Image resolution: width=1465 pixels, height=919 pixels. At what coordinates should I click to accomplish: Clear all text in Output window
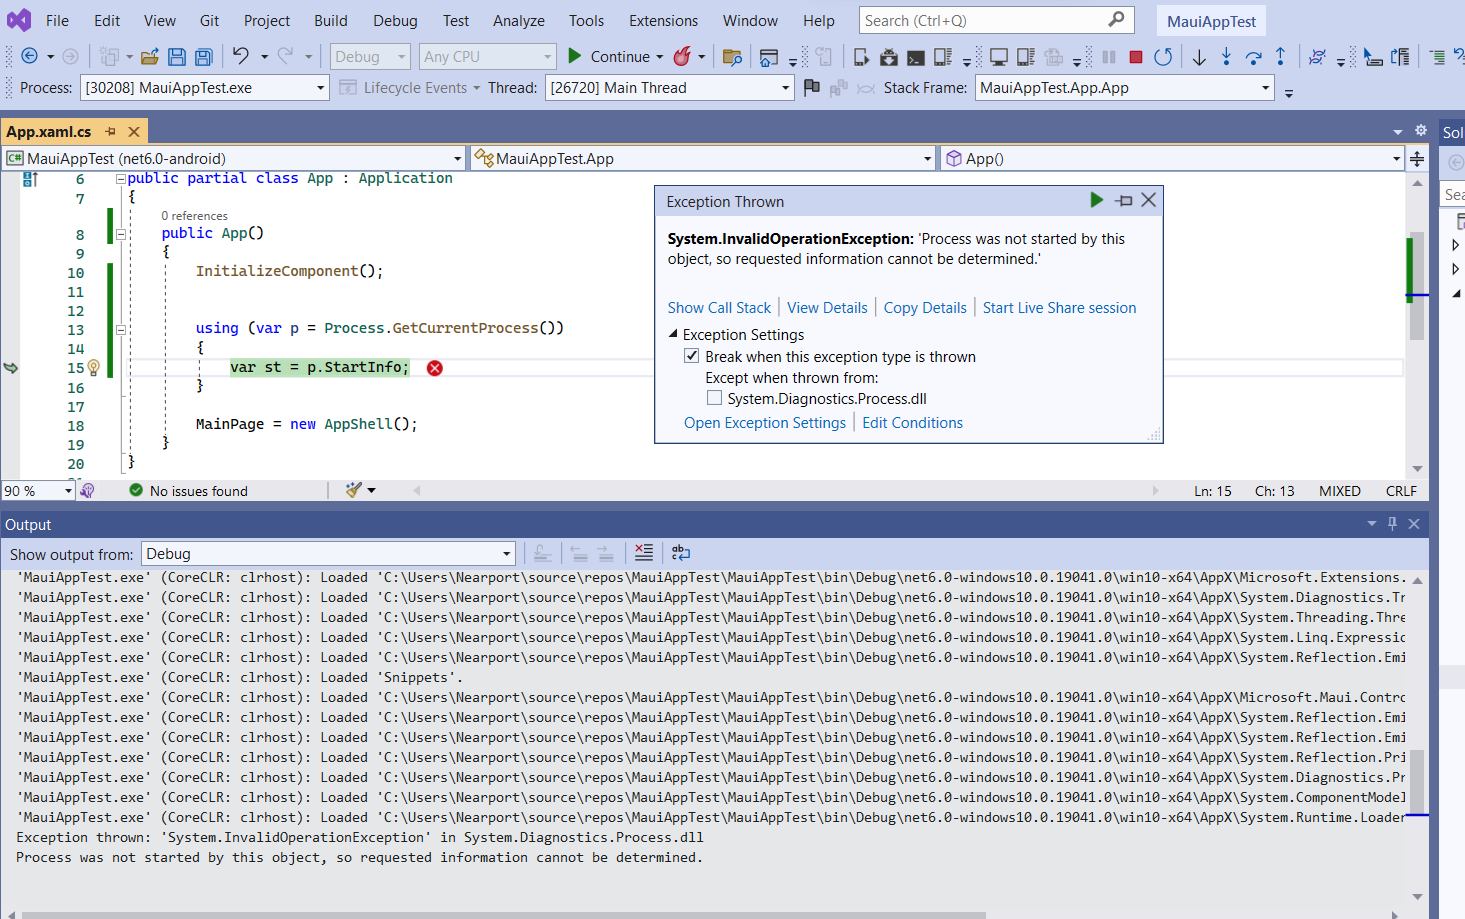[644, 553]
